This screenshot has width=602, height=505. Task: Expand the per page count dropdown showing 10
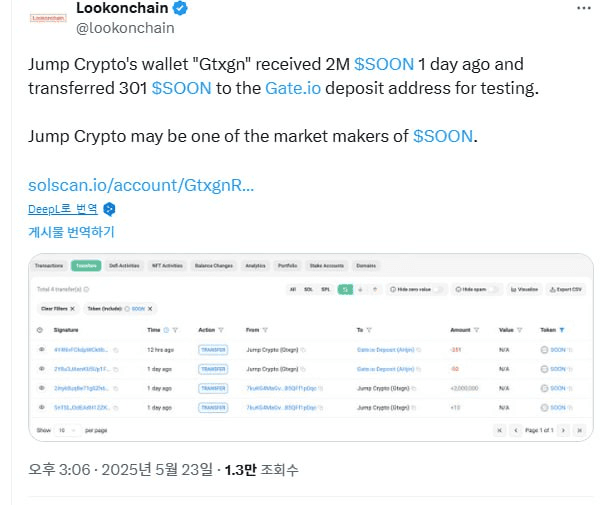68,430
